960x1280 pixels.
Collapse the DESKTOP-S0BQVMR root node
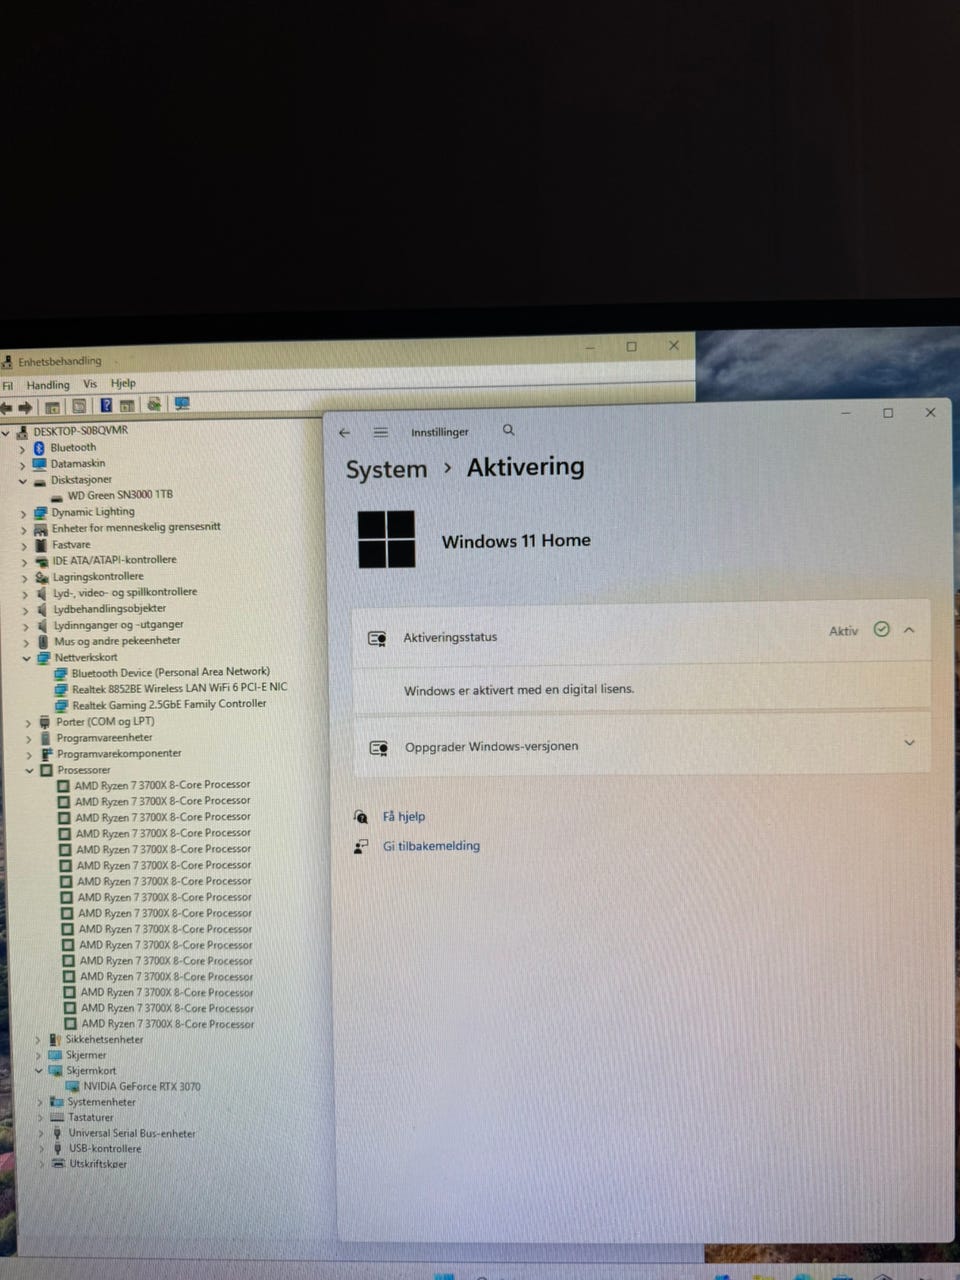5,432
